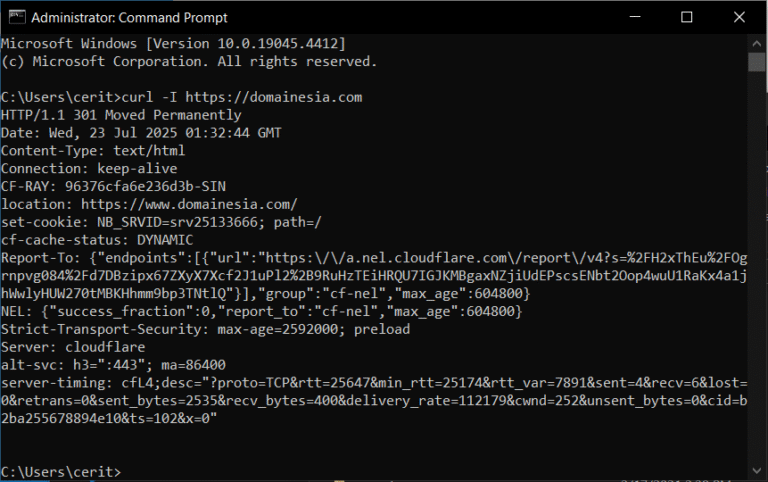This screenshot has width=768, height=482.
Task: Click the empty C:\Users\cerit> prompt at bottom
Action: point(61,471)
